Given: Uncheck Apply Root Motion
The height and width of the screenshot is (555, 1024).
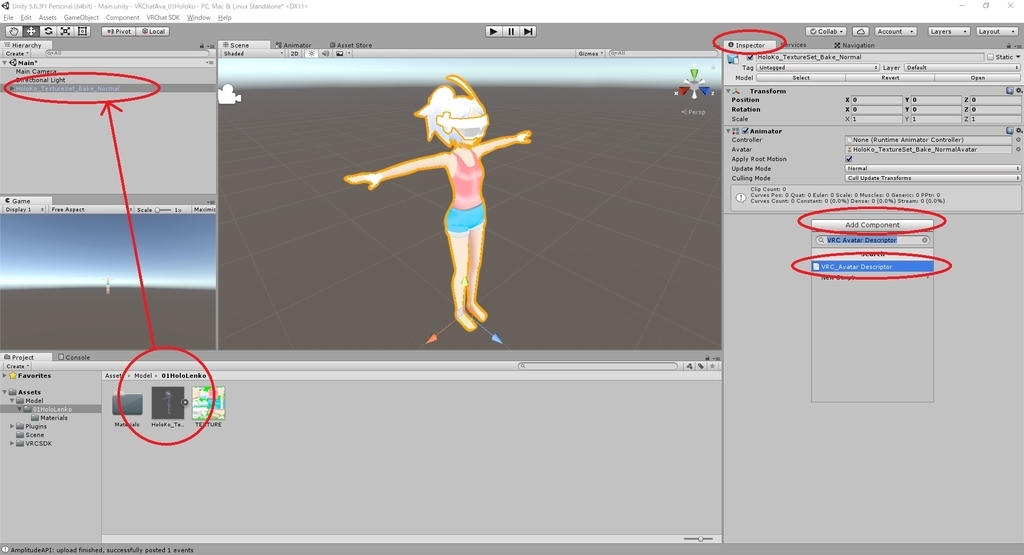Looking at the screenshot, I should click(x=849, y=159).
